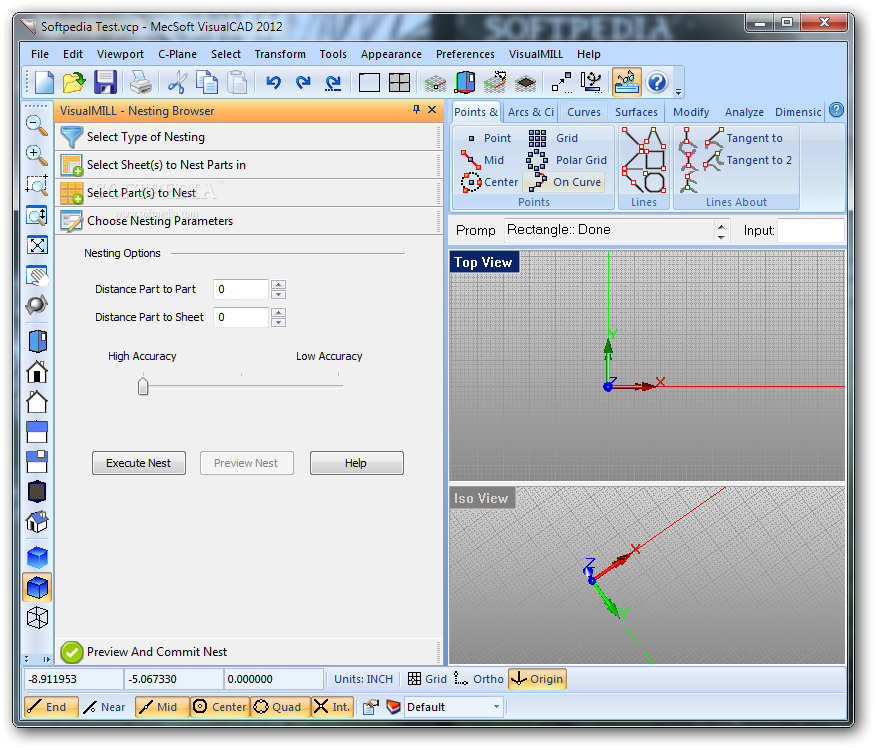The image size is (875, 748).
Task: Toggle the VisualMILL browser toolbar icon
Action: (x=626, y=83)
